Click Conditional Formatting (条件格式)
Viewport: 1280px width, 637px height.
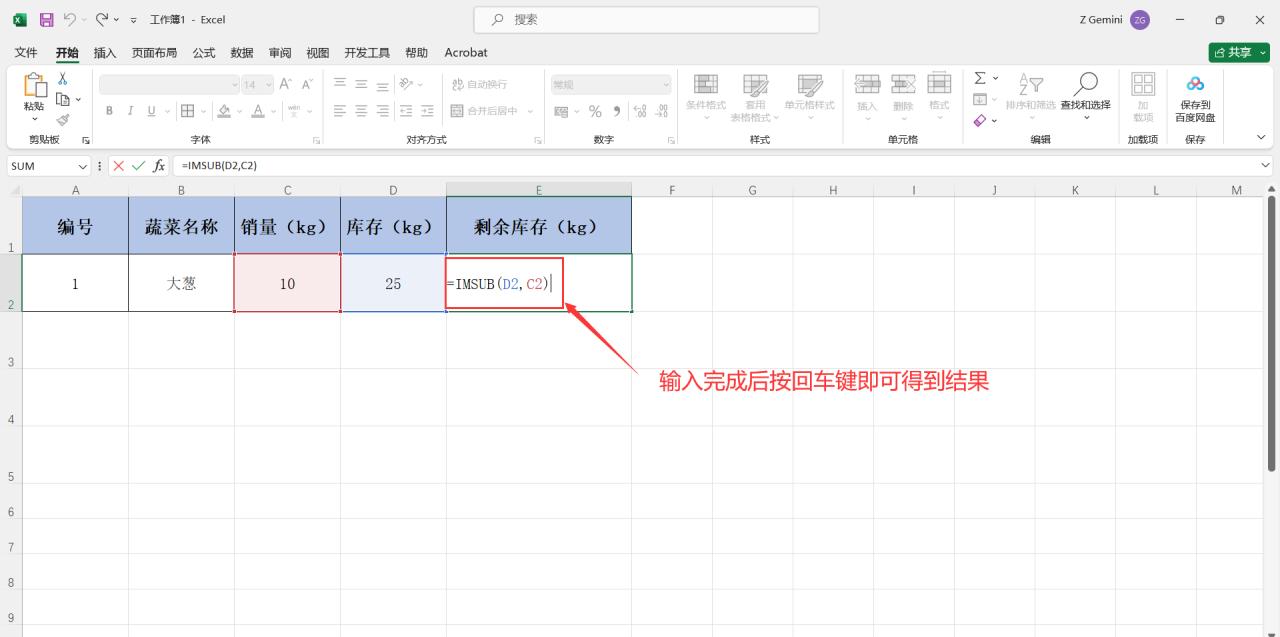pos(706,95)
